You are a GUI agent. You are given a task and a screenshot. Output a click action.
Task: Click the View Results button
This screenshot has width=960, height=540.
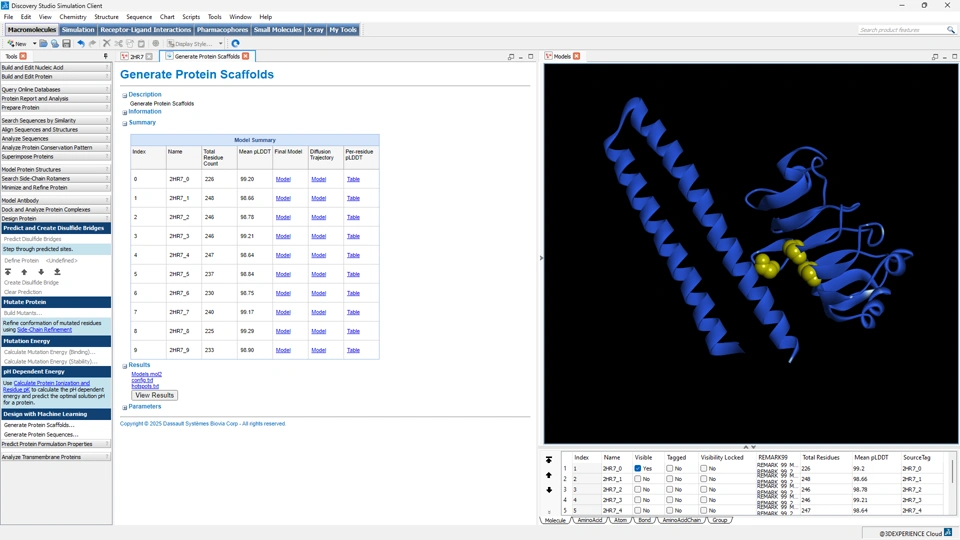coord(154,396)
